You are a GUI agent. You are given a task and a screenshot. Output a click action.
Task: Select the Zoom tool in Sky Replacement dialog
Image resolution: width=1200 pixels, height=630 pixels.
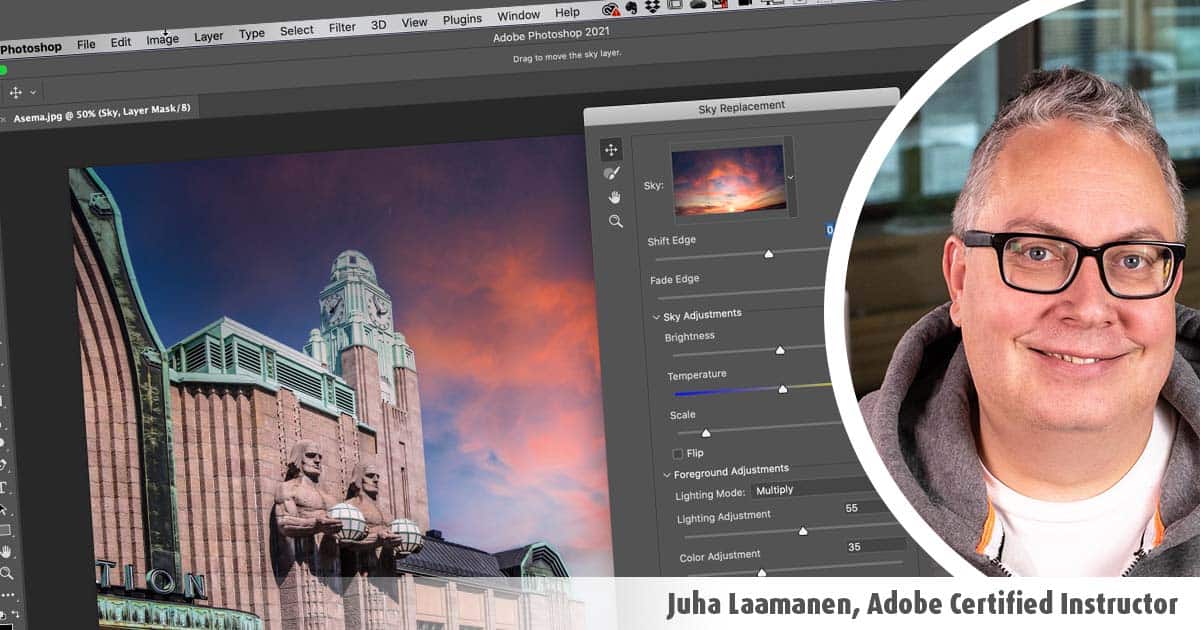pyautogui.click(x=616, y=221)
